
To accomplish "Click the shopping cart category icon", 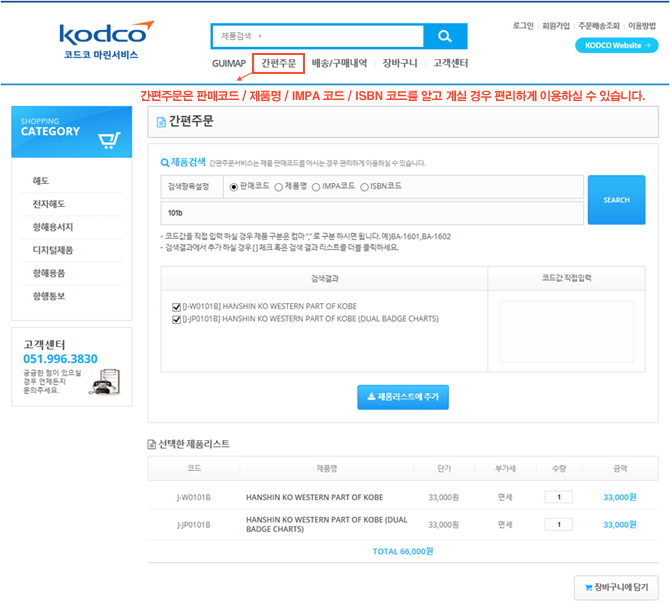I will coord(109,140).
